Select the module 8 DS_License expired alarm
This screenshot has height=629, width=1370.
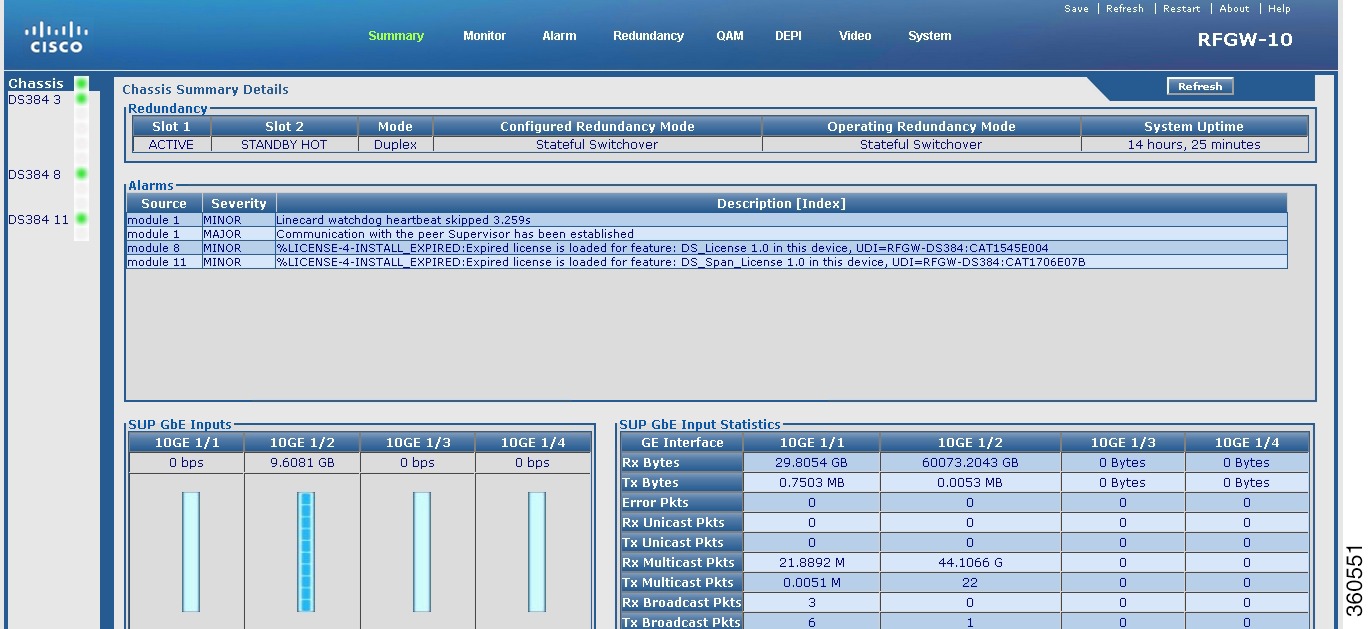click(x=706, y=248)
